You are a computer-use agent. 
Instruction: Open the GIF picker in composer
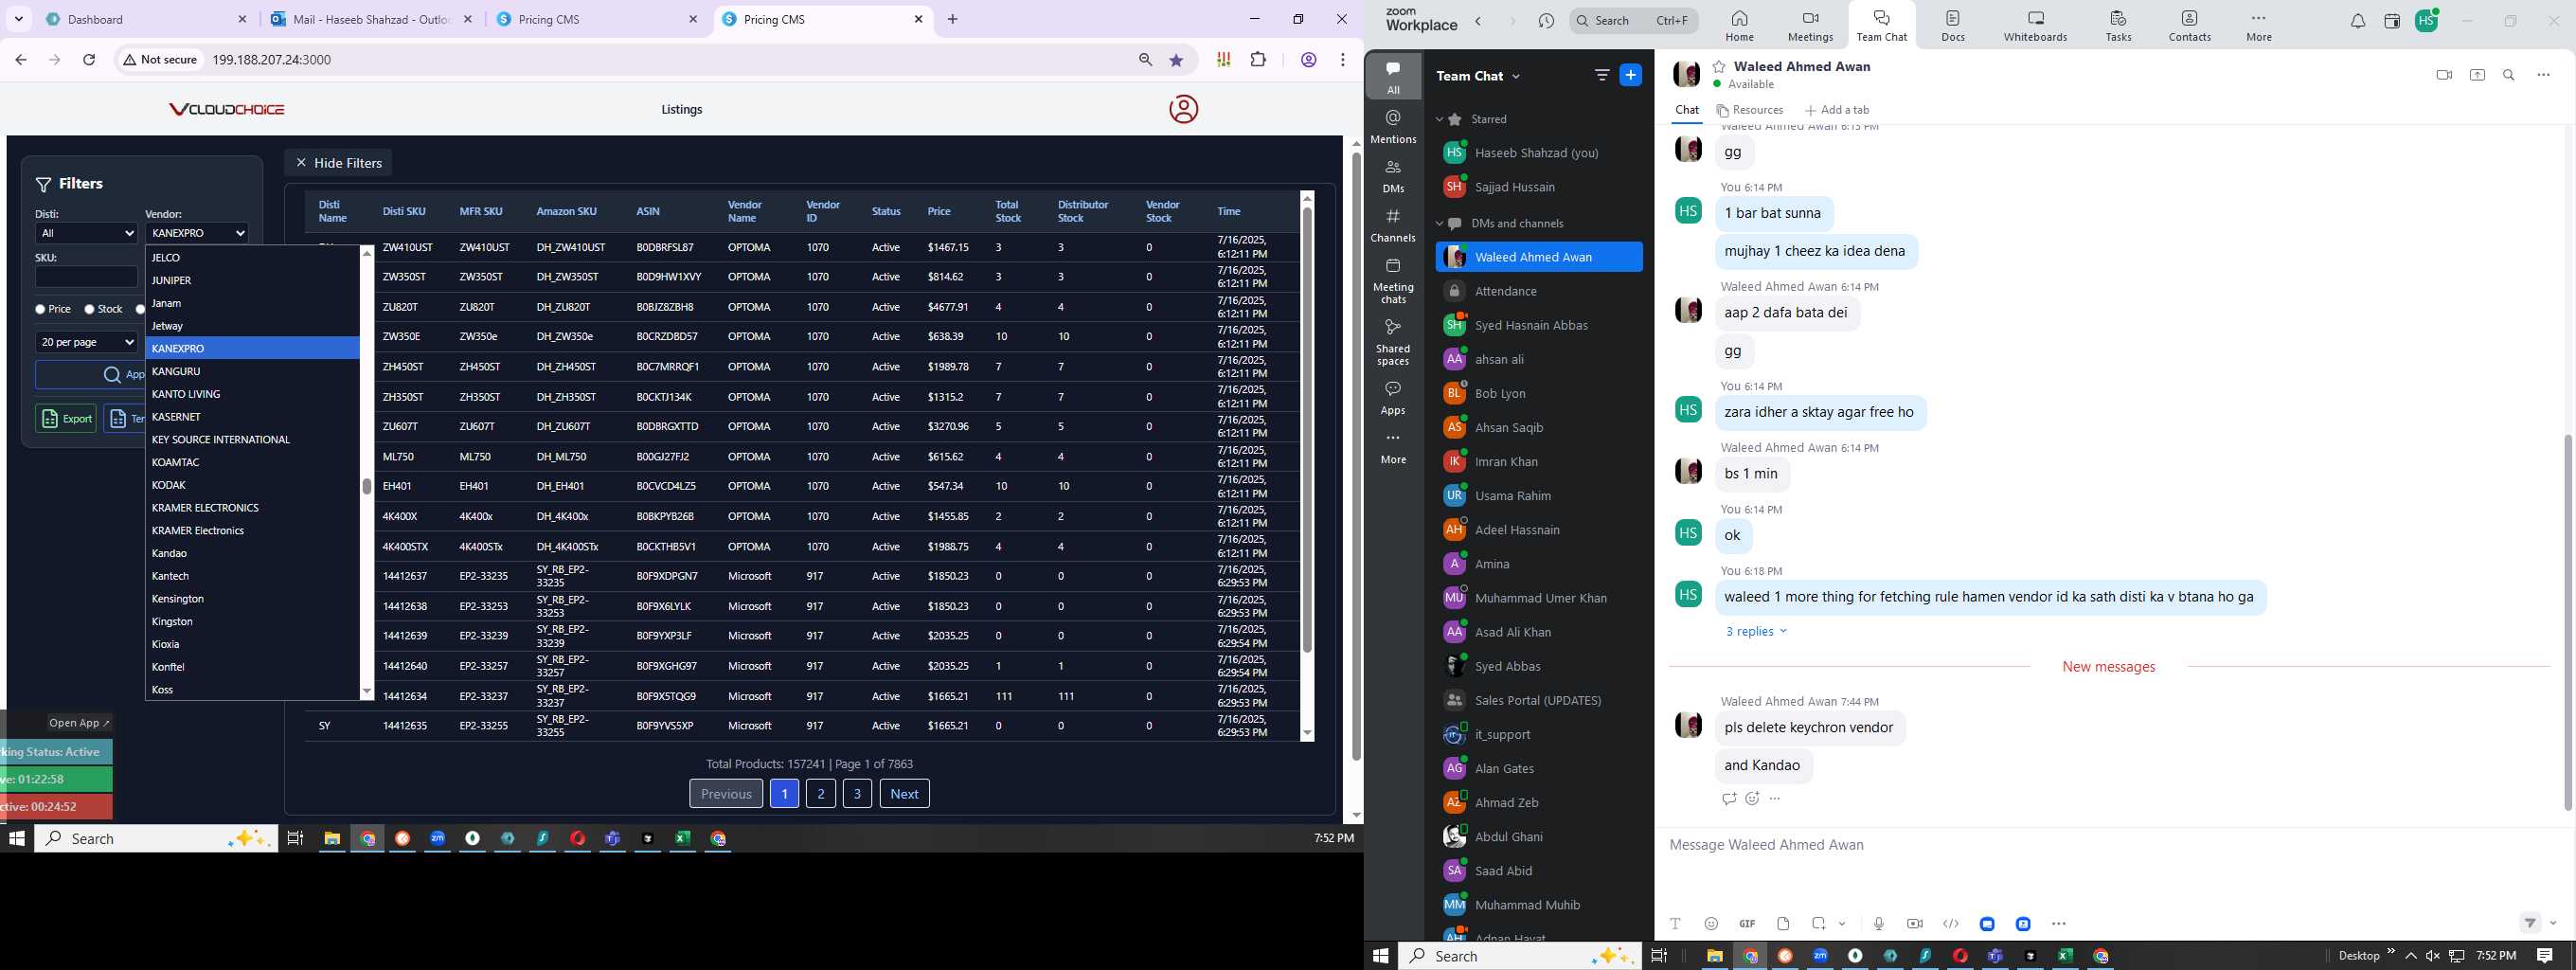(1747, 924)
